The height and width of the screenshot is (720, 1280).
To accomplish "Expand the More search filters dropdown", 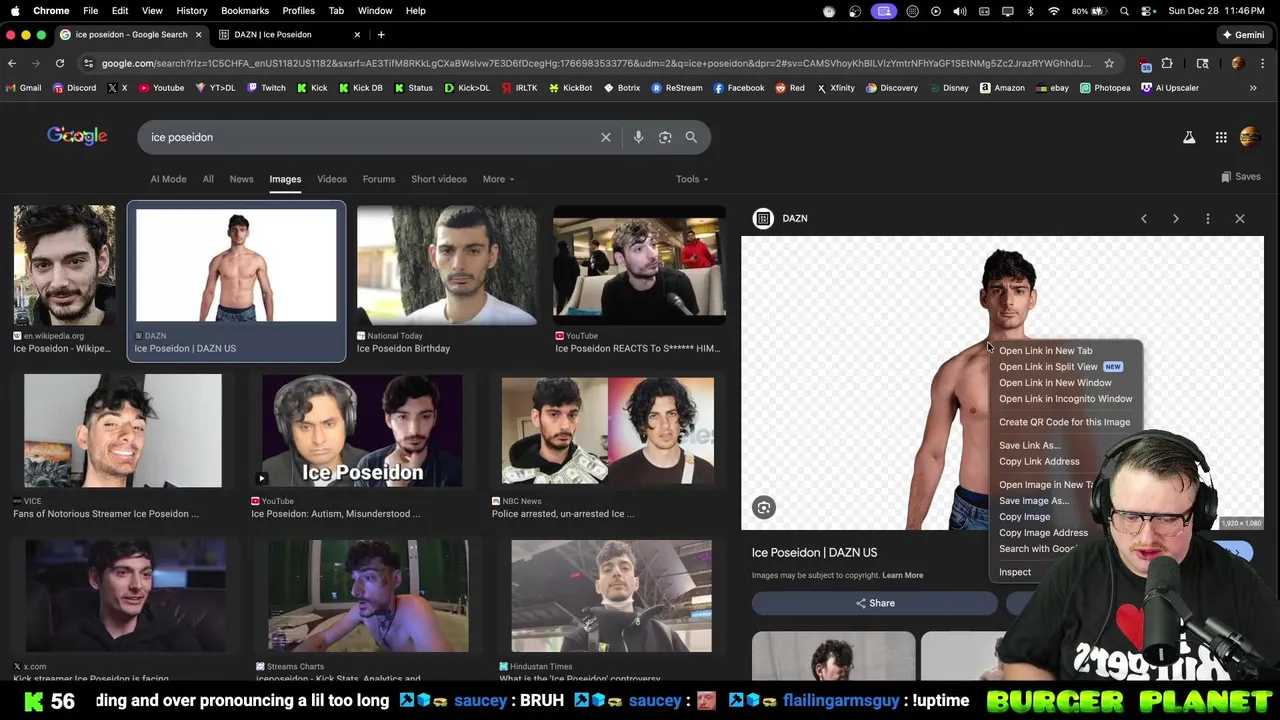I will click(498, 179).
